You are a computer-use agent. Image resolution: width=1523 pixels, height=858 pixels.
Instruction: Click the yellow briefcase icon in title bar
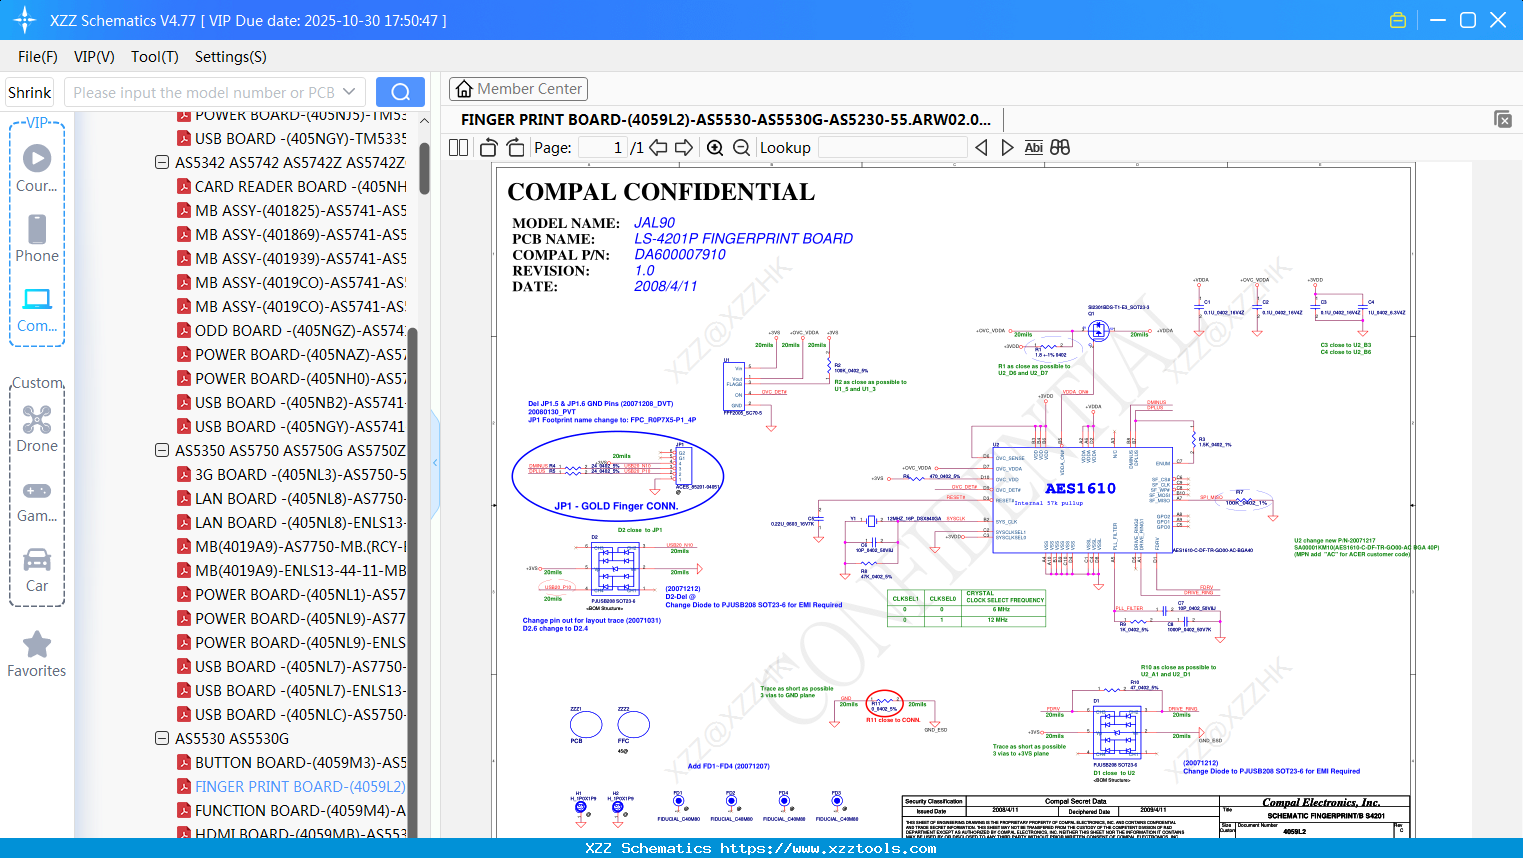tap(1398, 20)
